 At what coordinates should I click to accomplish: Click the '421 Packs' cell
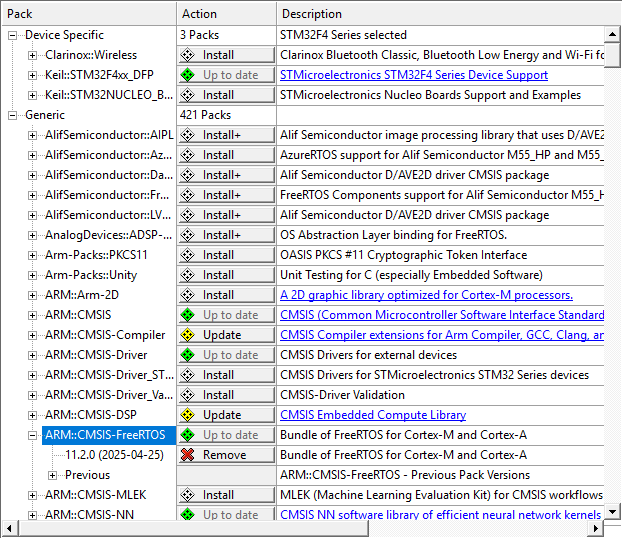(x=205, y=115)
